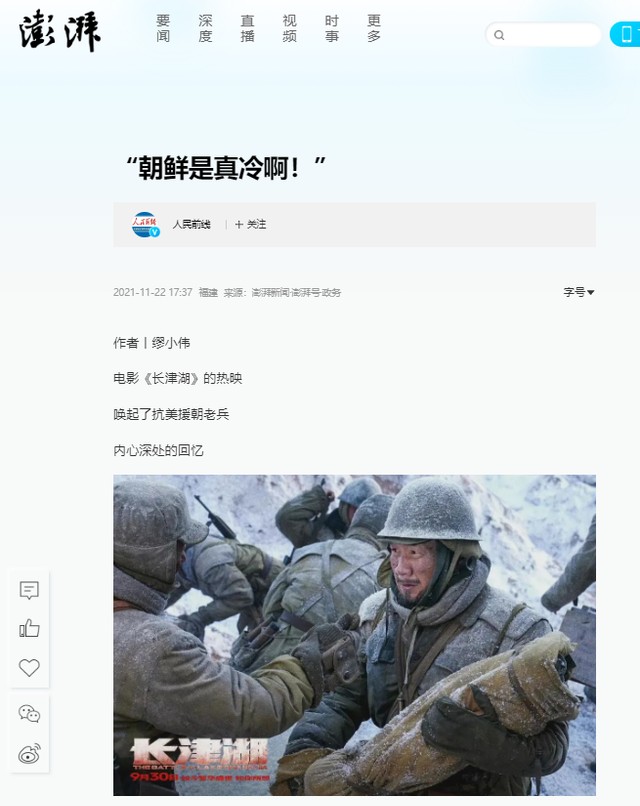Toggle the heart favorite icon

29,667
